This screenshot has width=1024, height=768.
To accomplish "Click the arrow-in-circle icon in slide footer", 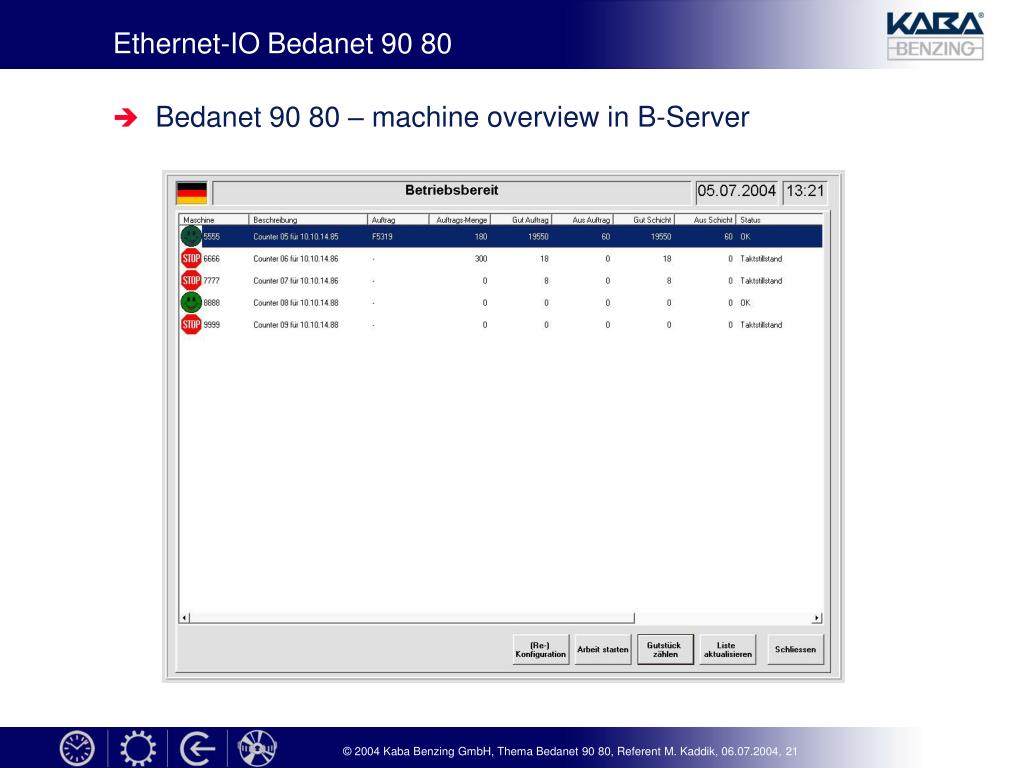I will click(197, 748).
